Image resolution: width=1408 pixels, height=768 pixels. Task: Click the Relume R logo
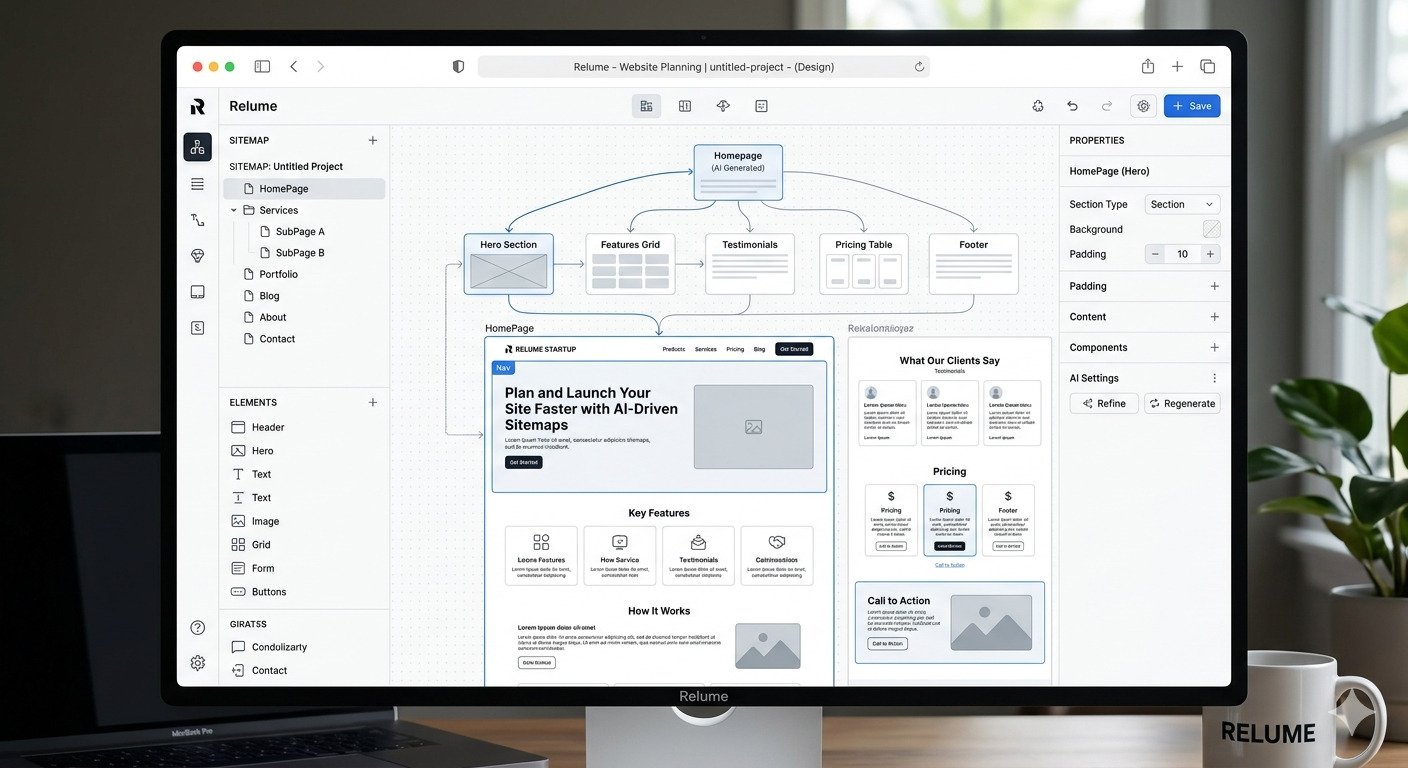[197, 107]
